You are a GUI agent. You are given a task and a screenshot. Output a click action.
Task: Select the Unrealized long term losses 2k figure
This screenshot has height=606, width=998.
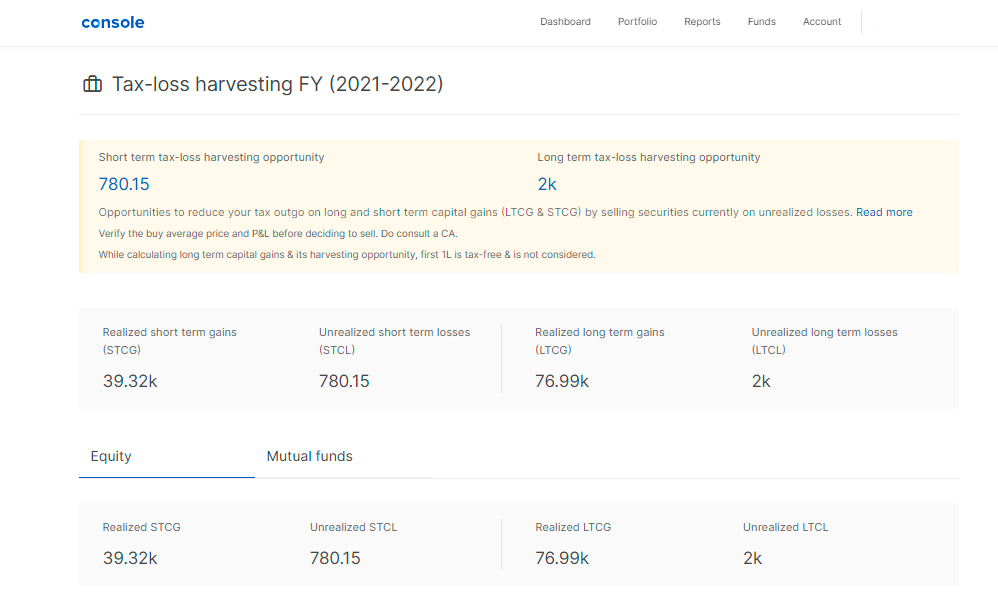click(761, 381)
